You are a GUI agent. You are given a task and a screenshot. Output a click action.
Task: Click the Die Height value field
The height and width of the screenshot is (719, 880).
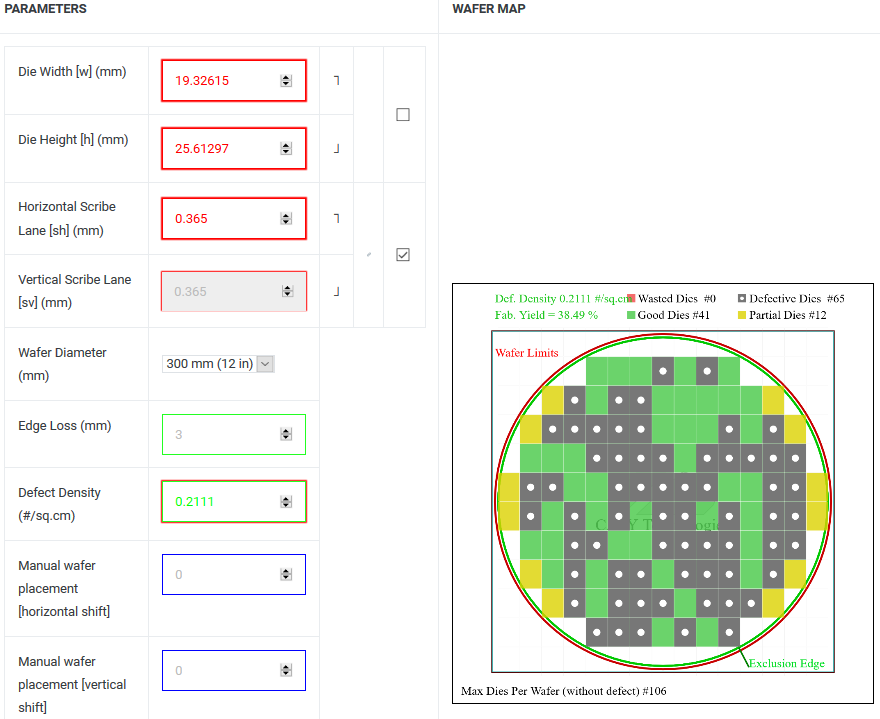233,148
